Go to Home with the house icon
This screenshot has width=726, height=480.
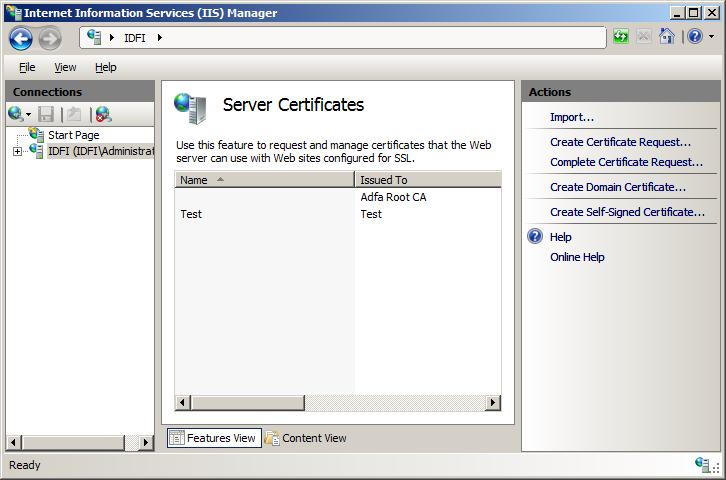pos(666,36)
